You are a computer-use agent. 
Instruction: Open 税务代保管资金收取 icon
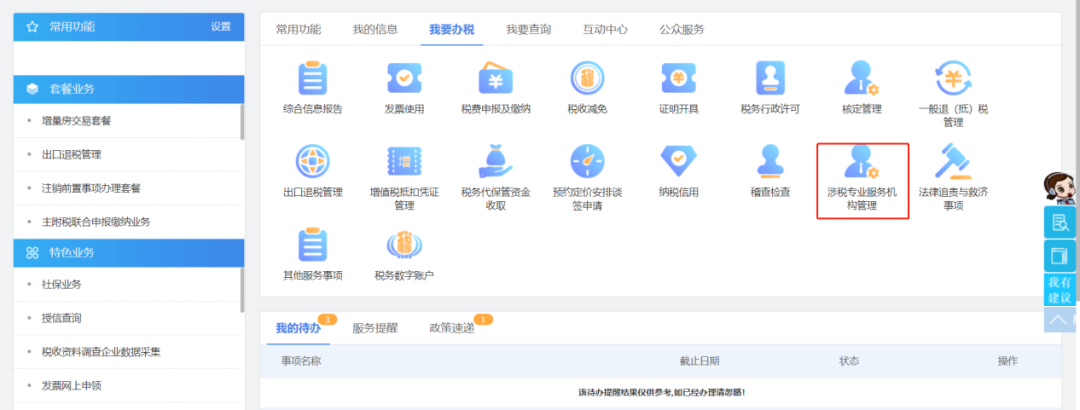coord(496,162)
